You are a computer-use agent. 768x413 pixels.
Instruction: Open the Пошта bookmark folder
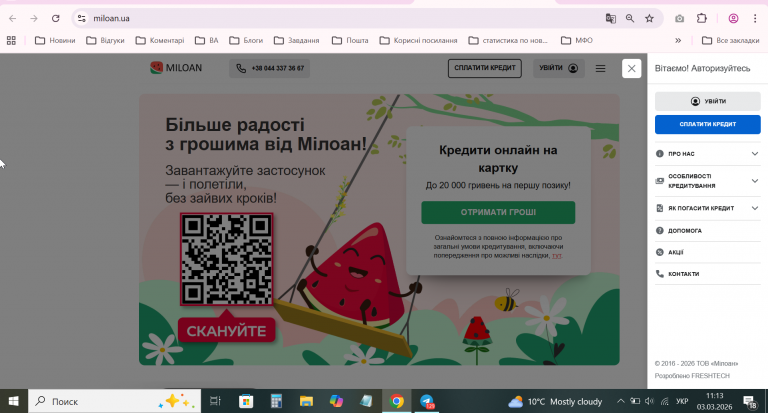[x=350, y=41]
